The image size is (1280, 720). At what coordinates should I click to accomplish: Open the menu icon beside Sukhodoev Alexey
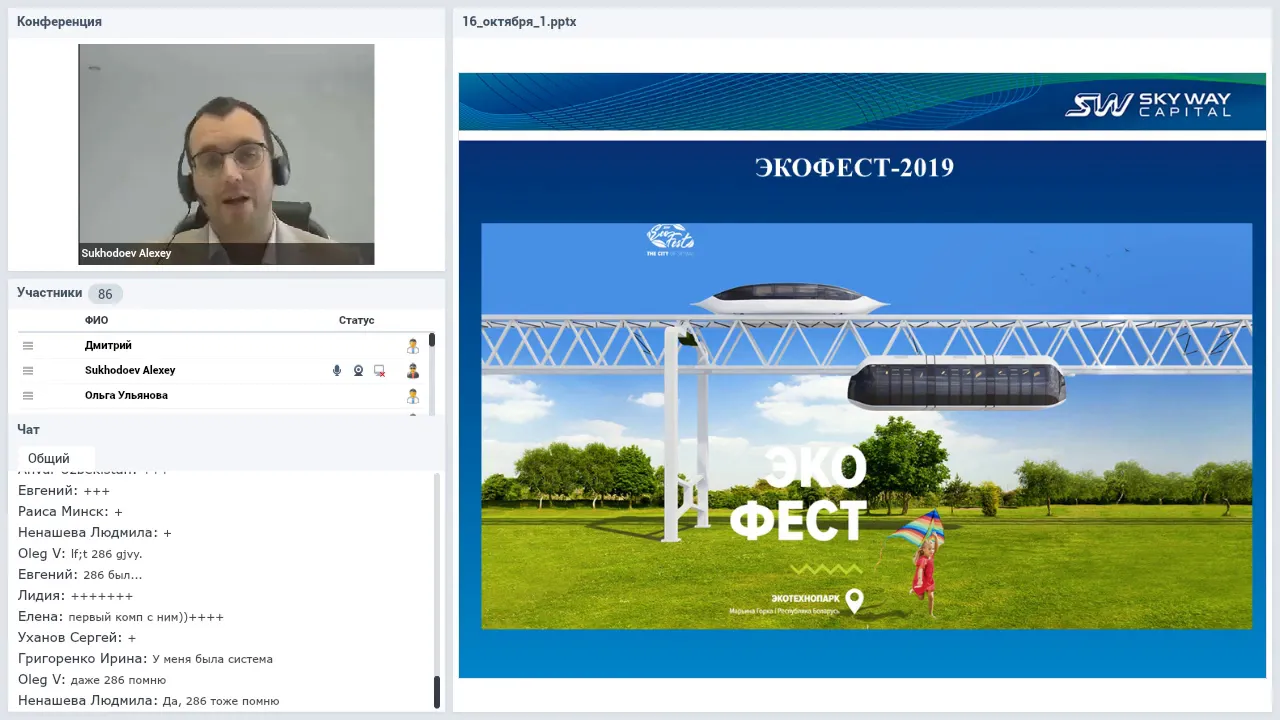(x=28, y=371)
